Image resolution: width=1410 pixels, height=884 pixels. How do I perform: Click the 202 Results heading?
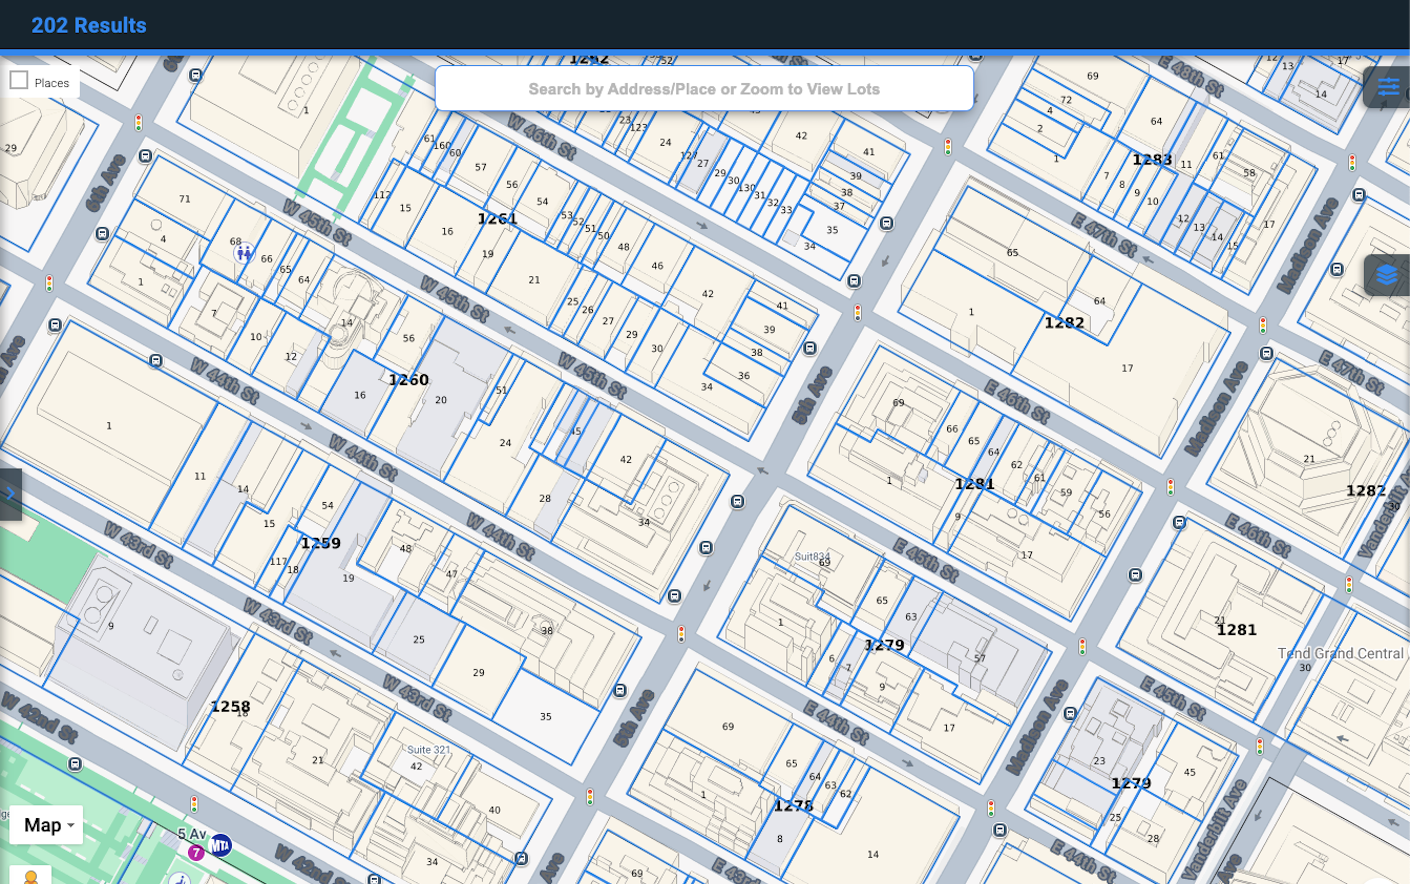pyautogui.click(x=89, y=25)
